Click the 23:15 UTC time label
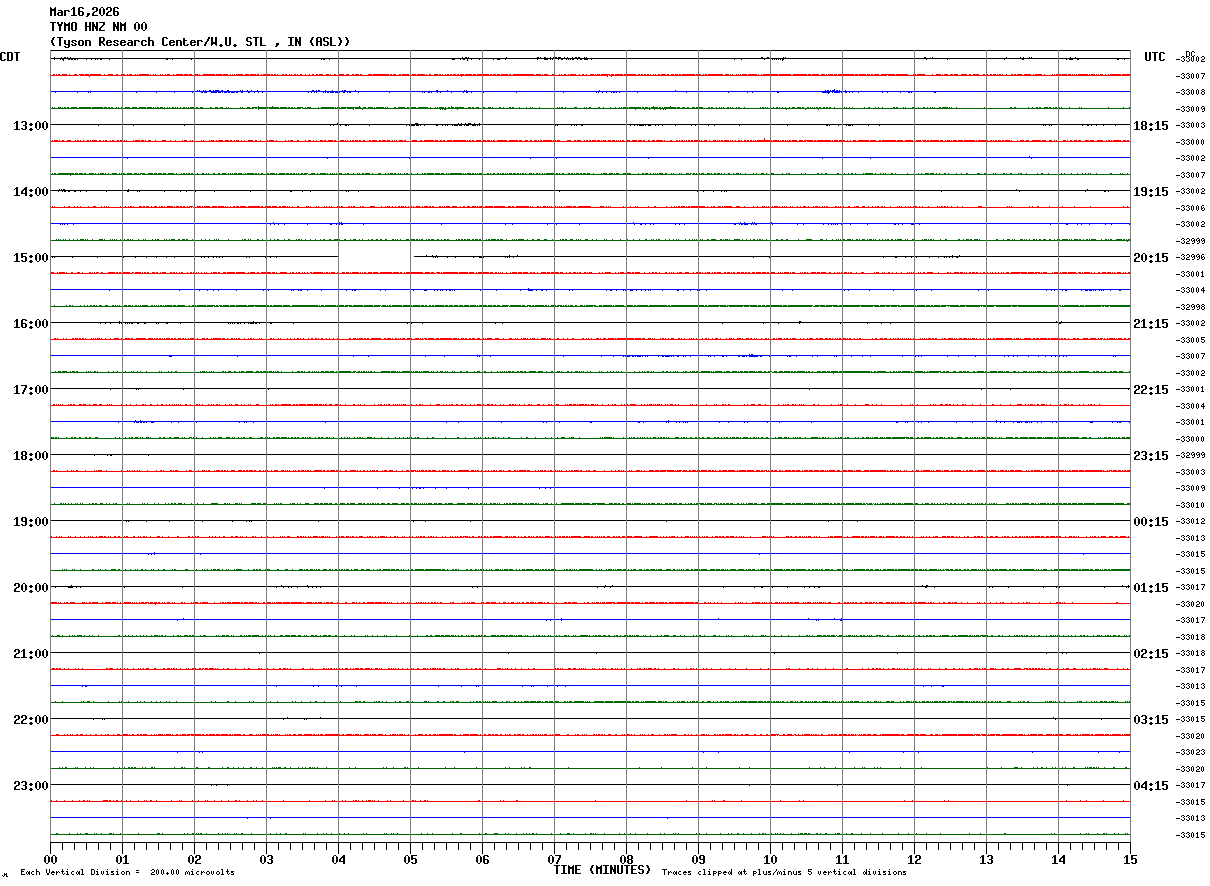The image size is (1210, 886). point(1150,456)
